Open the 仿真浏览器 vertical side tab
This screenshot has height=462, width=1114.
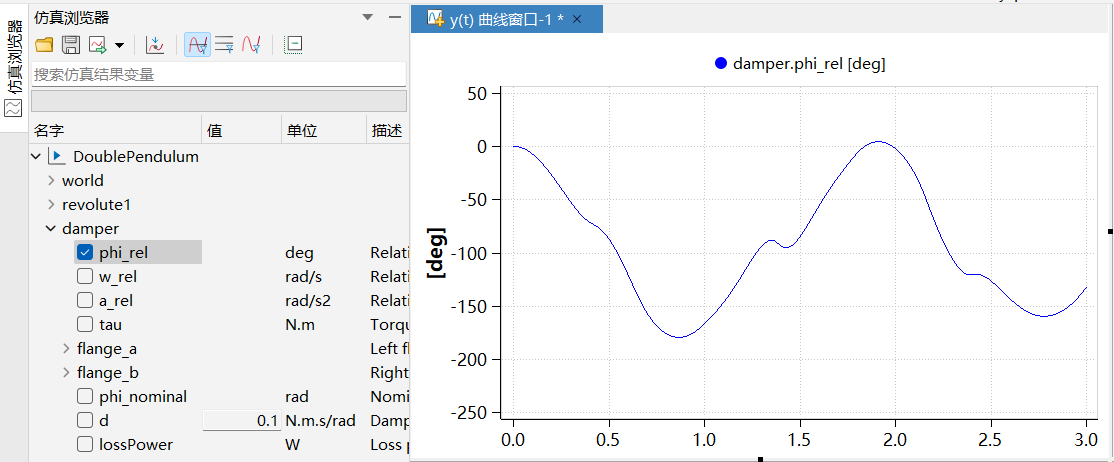pyautogui.click(x=13, y=70)
